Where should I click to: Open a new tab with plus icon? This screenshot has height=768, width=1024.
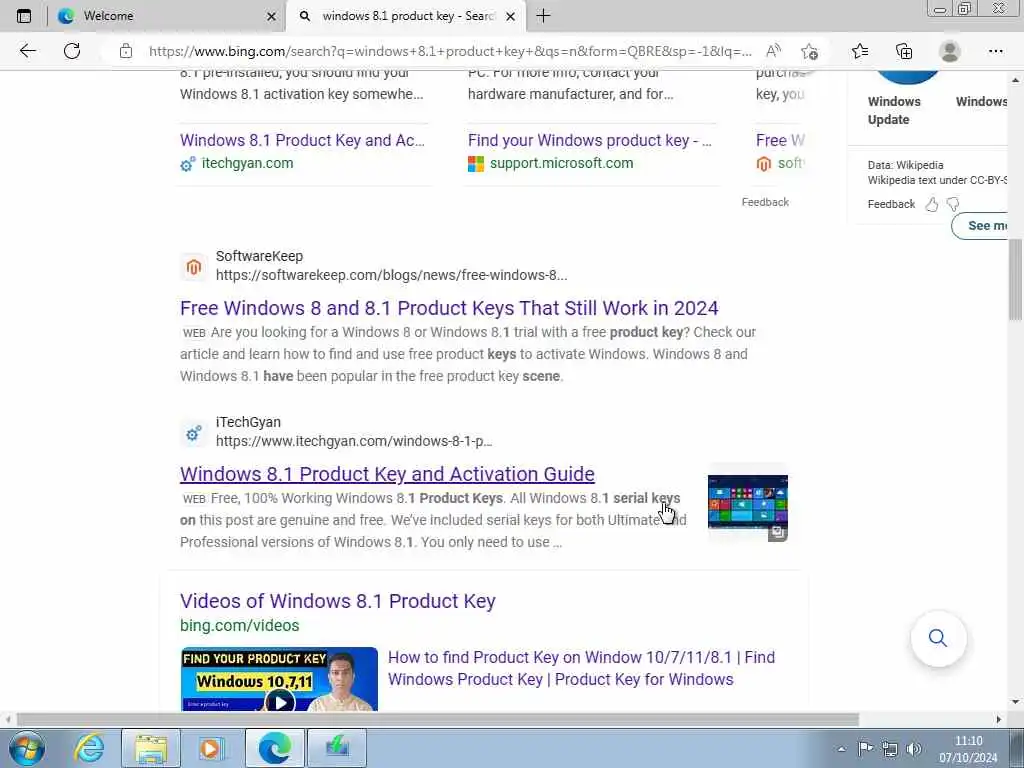pyautogui.click(x=543, y=16)
